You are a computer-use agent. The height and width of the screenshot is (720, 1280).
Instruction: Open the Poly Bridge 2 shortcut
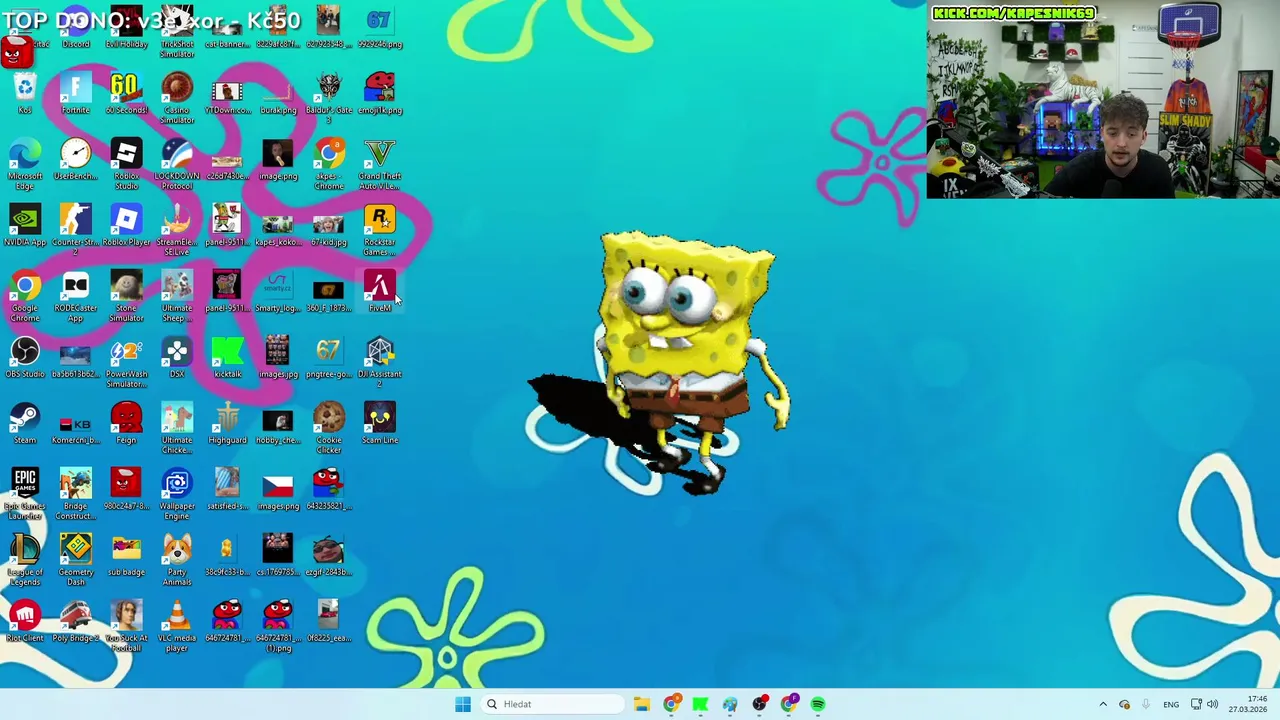(75, 621)
